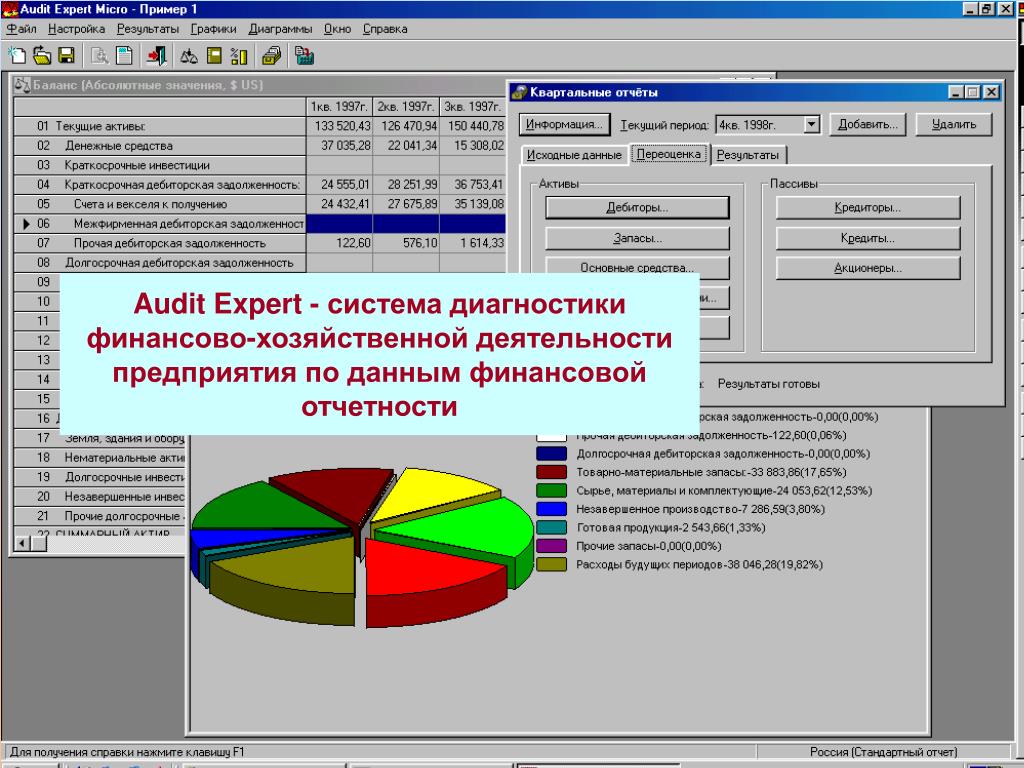This screenshot has width=1024, height=768.
Task: Click the teal data import toolbar icon
Action: (x=304, y=56)
